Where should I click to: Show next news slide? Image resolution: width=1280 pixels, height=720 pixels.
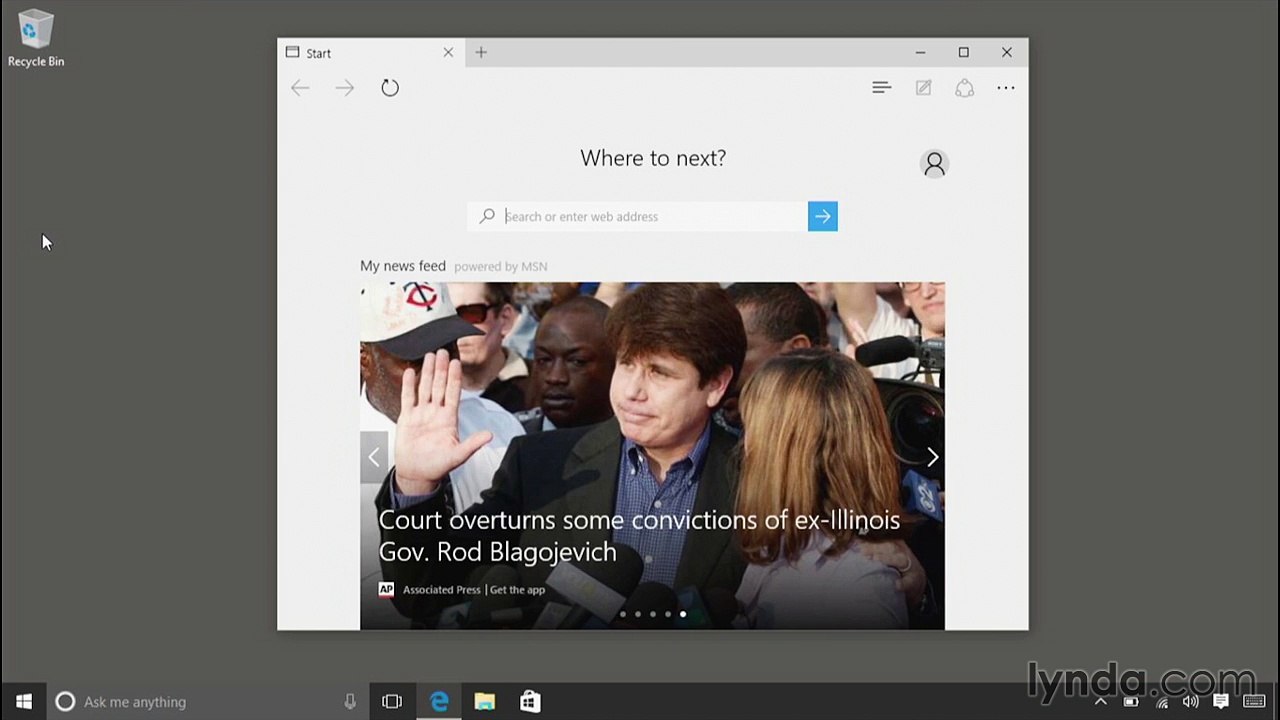(x=932, y=457)
